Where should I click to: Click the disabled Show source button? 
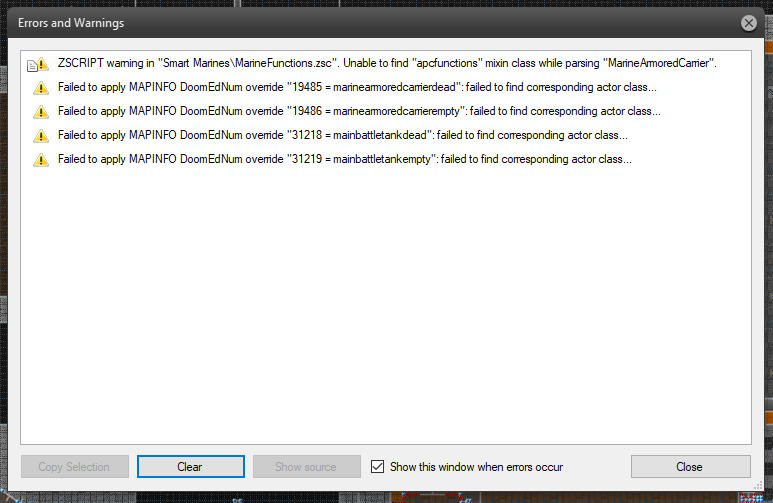coord(307,467)
